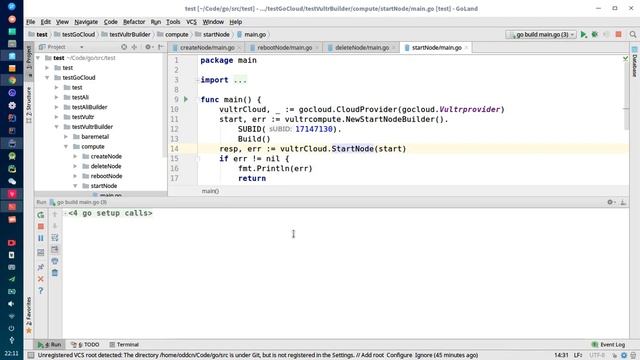640x360 pixels.
Task: Switch to deleteNode/main.go tab
Action: pyautogui.click(x=361, y=48)
